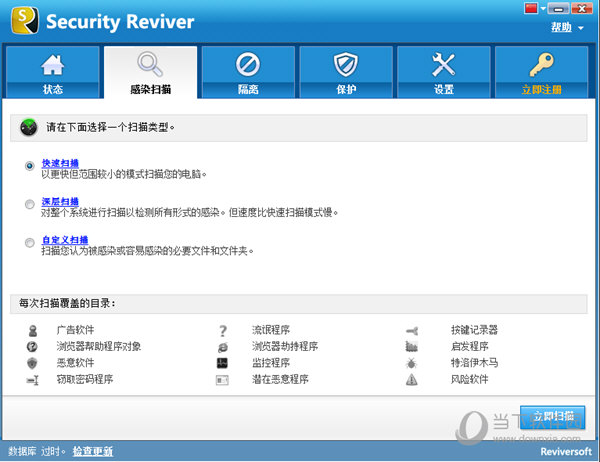Click the radar icon beside scan prompt

point(29,127)
